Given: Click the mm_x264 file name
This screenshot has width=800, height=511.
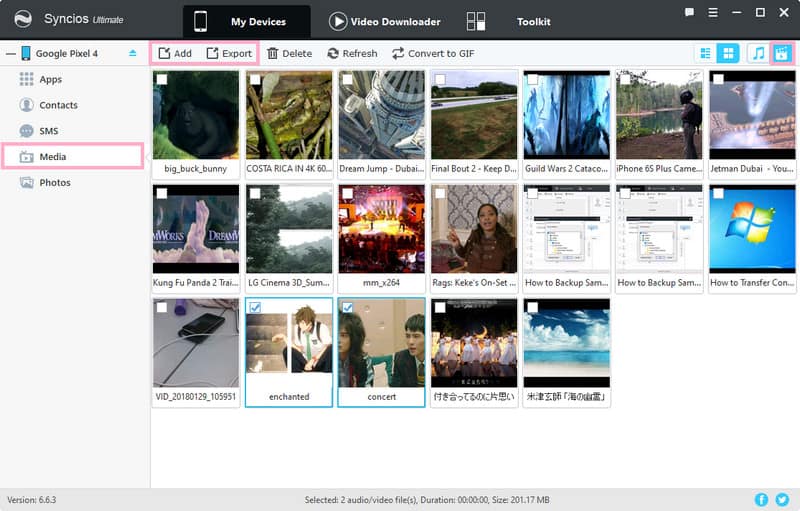Looking at the screenshot, I should (x=381, y=283).
